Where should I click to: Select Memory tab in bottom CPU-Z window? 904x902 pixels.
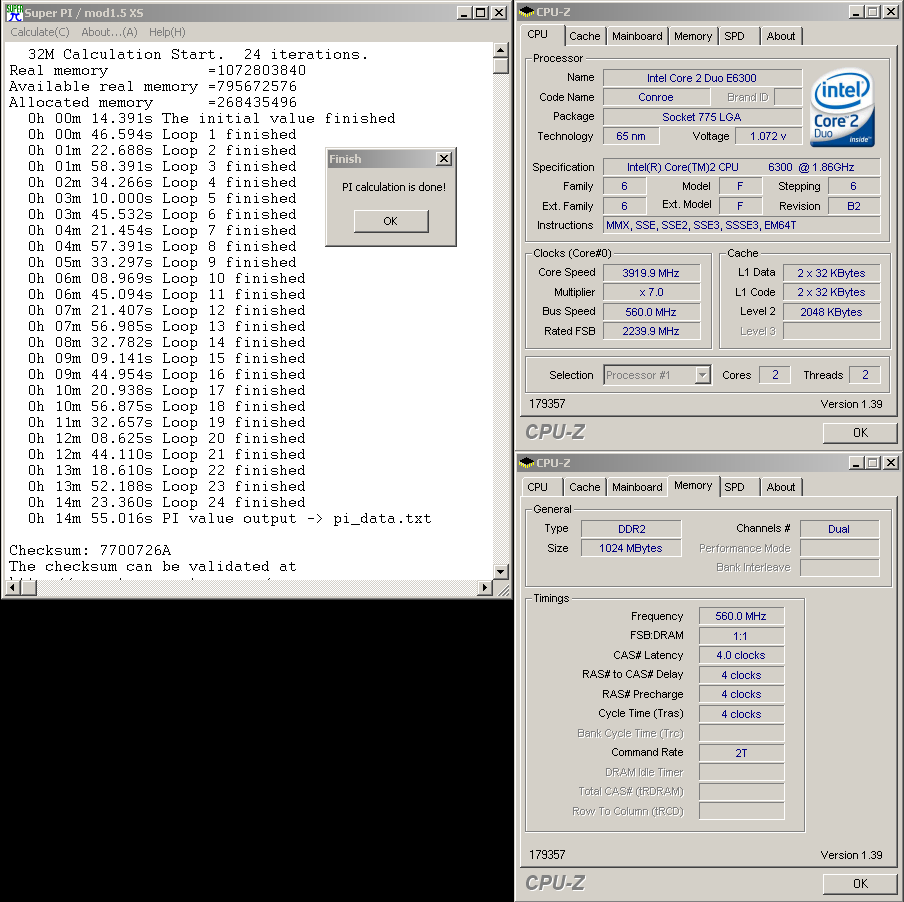[693, 485]
